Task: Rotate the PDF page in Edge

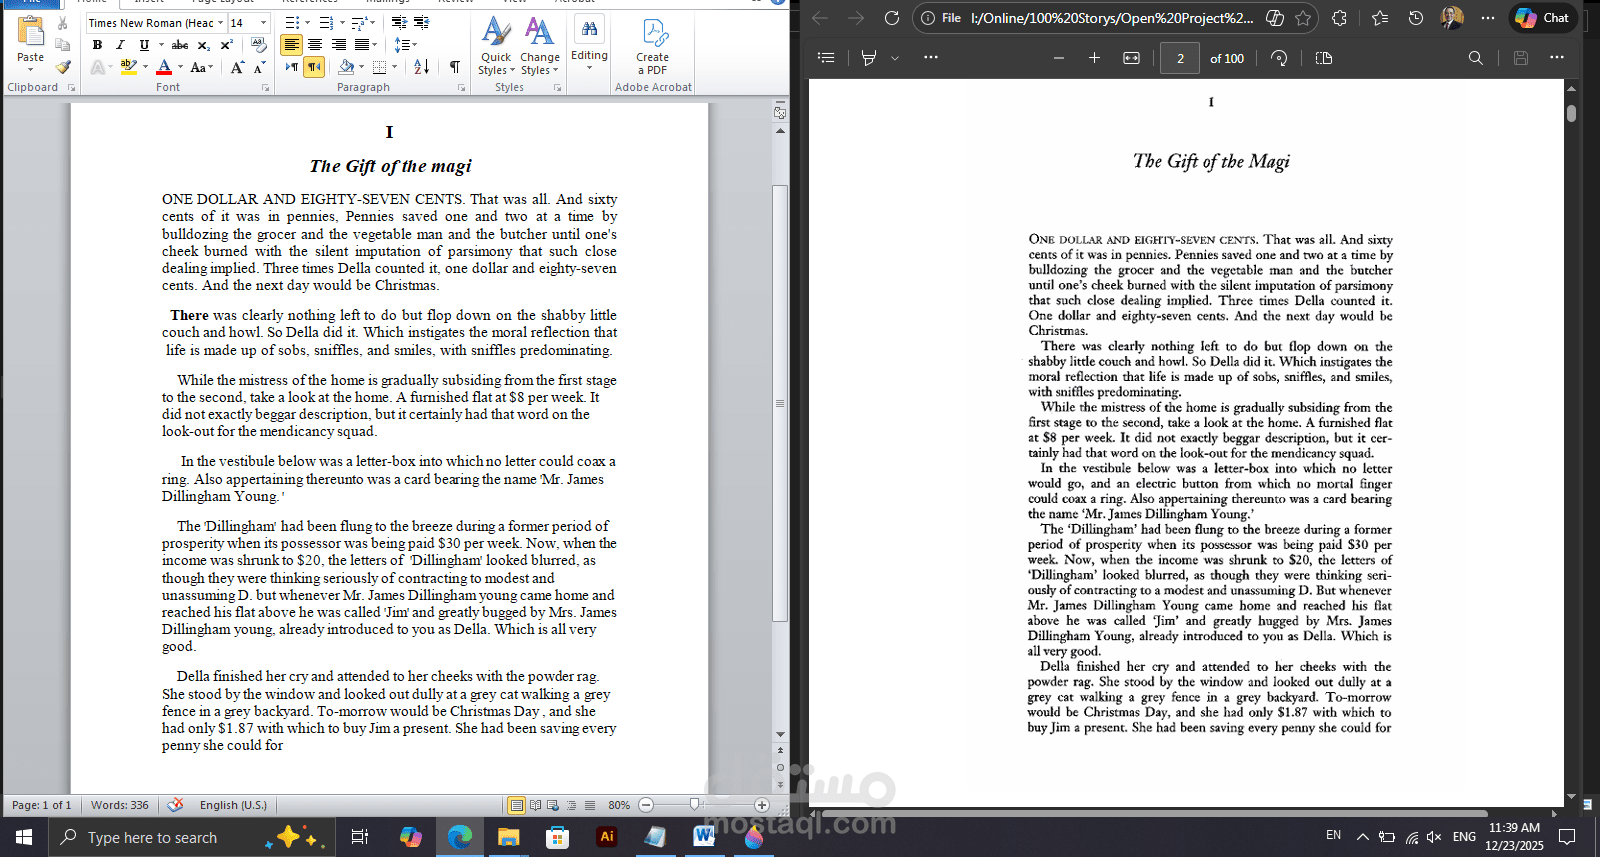Action: pyautogui.click(x=1279, y=58)
